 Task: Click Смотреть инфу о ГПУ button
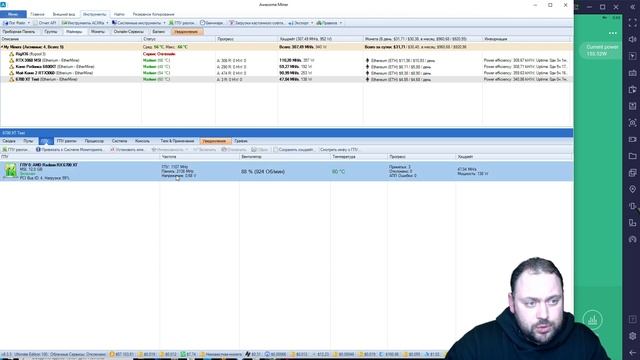pos(340,150)
